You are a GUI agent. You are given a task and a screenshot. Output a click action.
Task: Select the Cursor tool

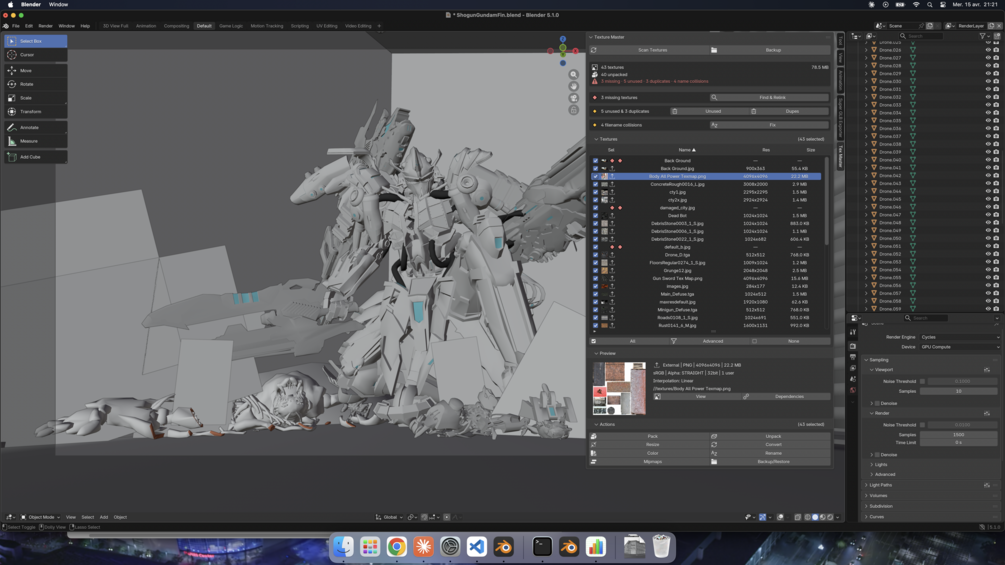tap(35, 55)
